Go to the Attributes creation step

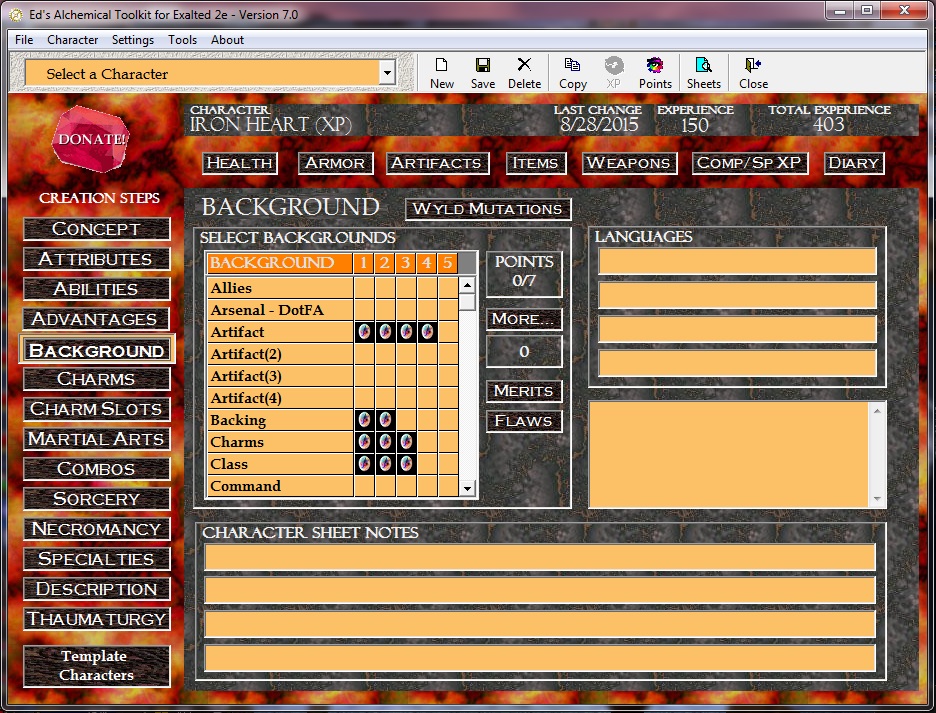coord(96,259)
